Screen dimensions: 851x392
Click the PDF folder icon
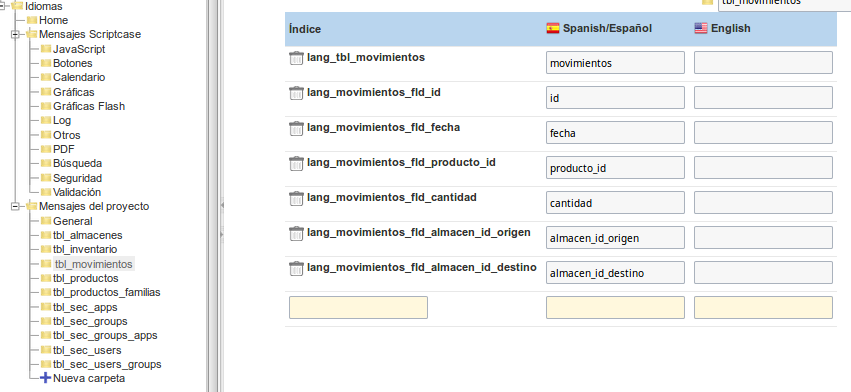46,149
